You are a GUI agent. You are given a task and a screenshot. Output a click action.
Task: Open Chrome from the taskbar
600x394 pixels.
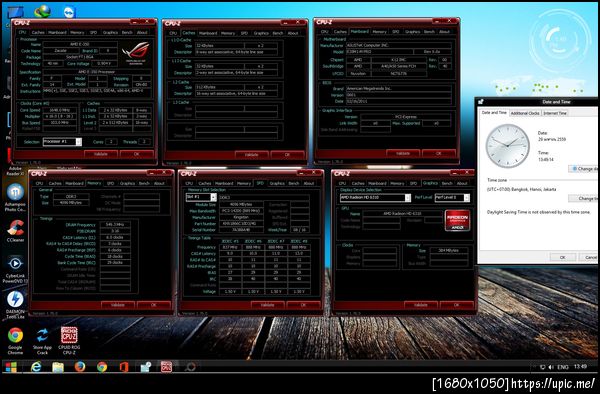102,368
